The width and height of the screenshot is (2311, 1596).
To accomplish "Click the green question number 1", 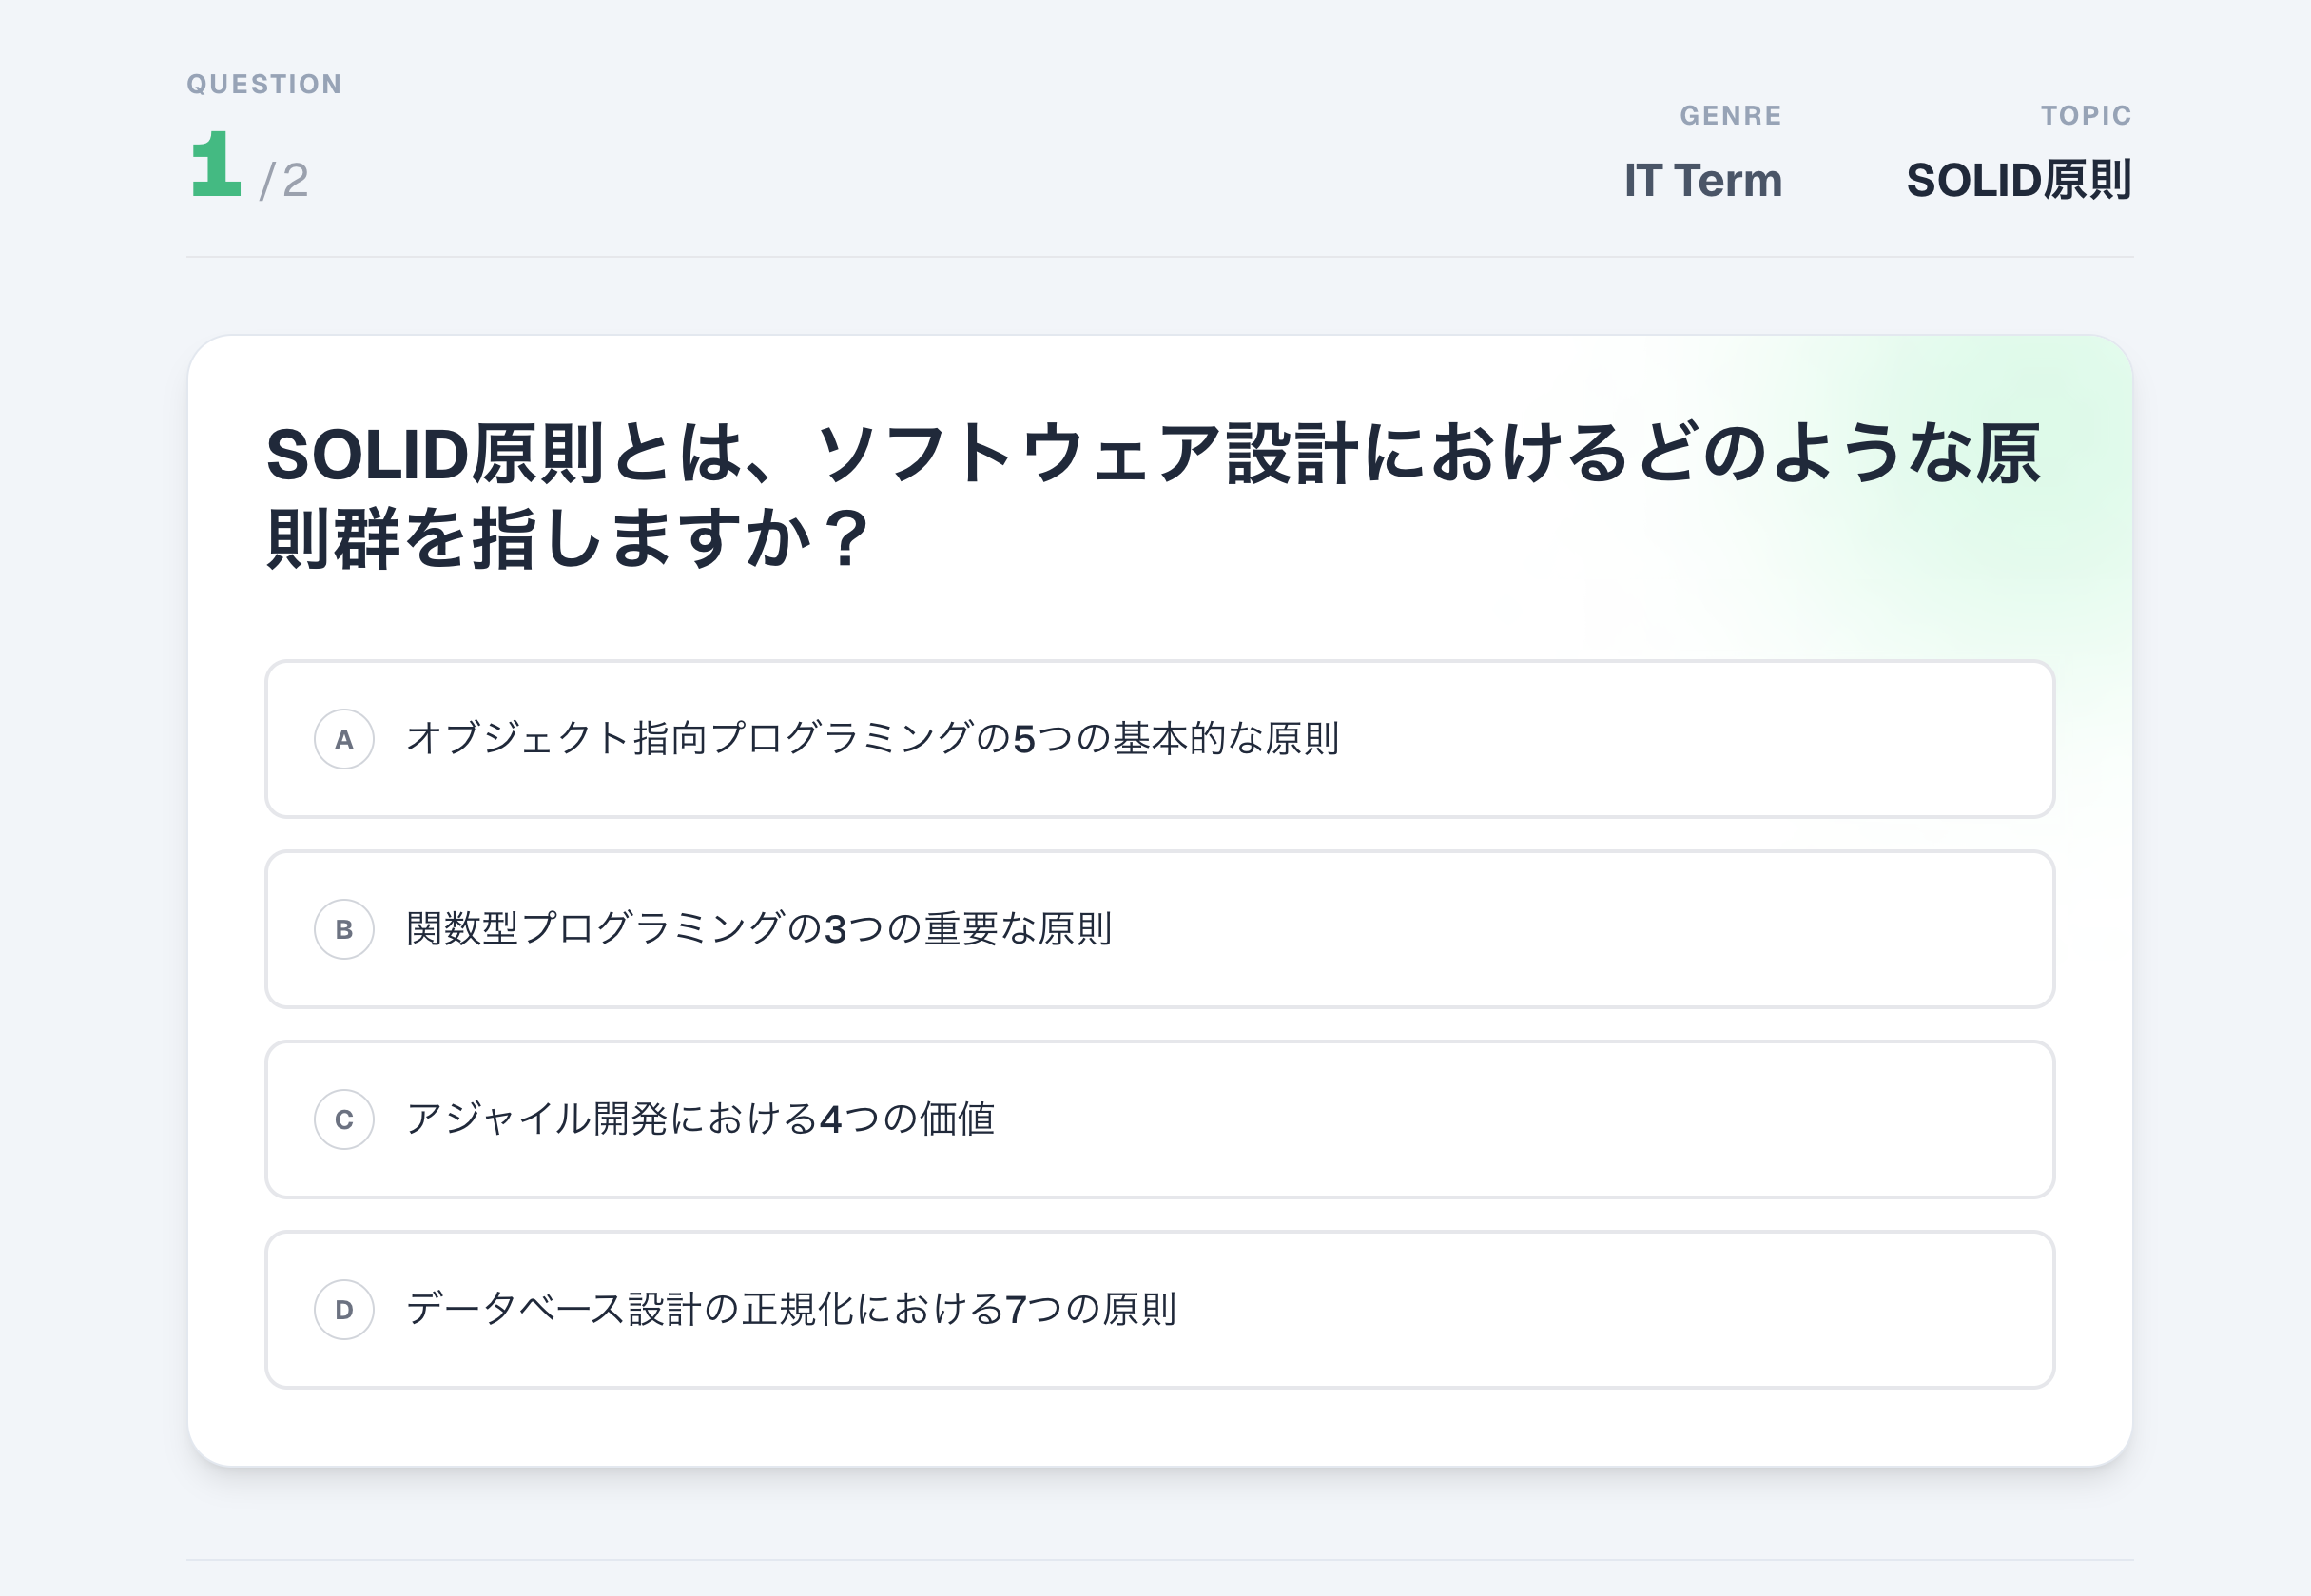I will pos(216,165).
